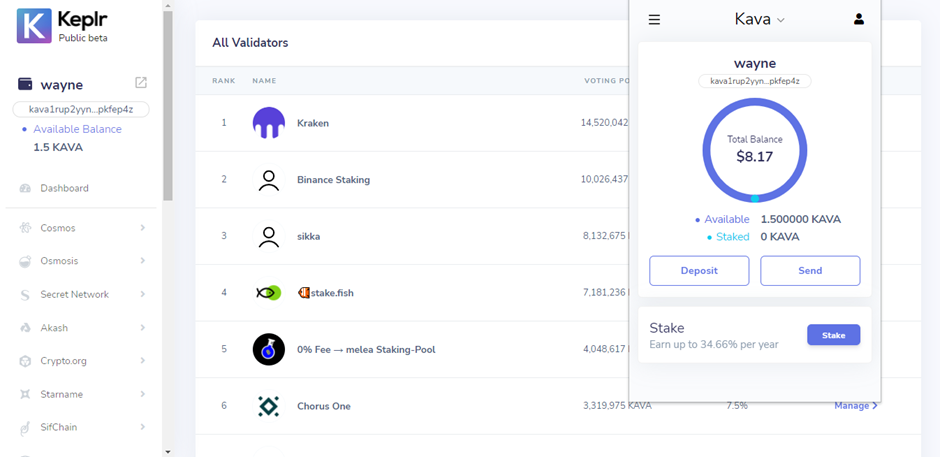Expand the Cosmos sidebar chevron

pyautogui.click(x=143, y=228)
